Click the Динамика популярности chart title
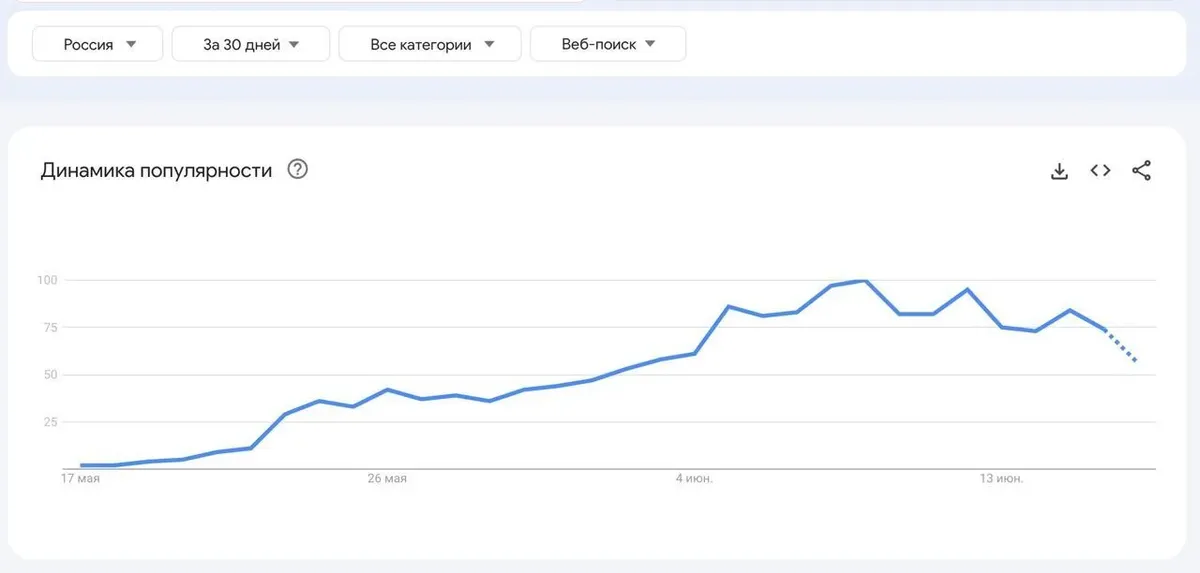This screenshot has height=573, width=1200. click(x=156, y=170)
